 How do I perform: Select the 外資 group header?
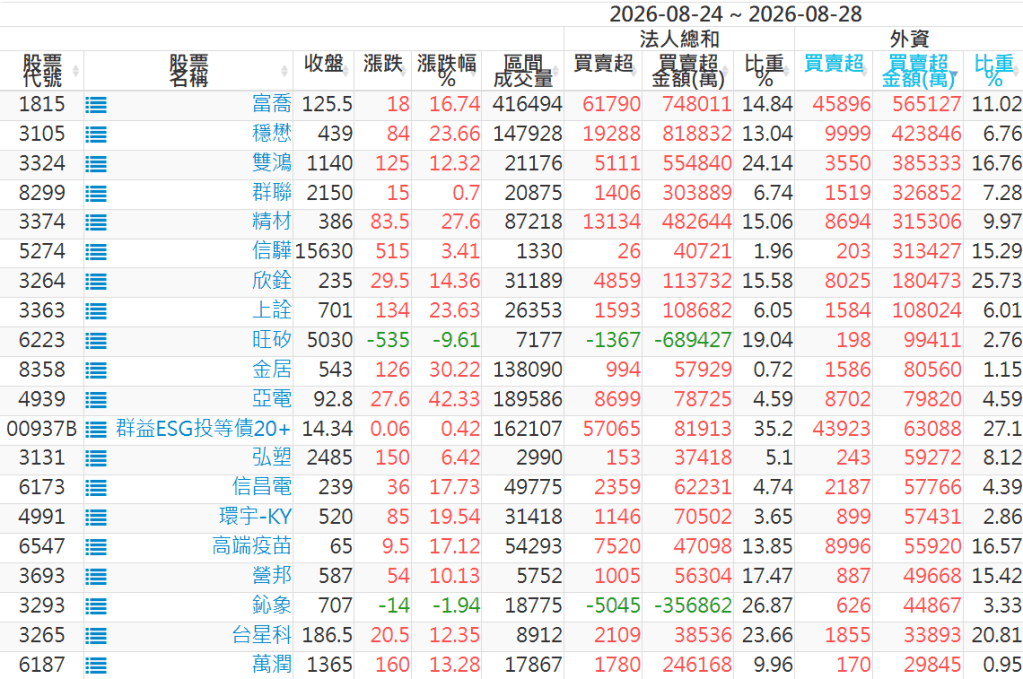click(x=909, y=39)
